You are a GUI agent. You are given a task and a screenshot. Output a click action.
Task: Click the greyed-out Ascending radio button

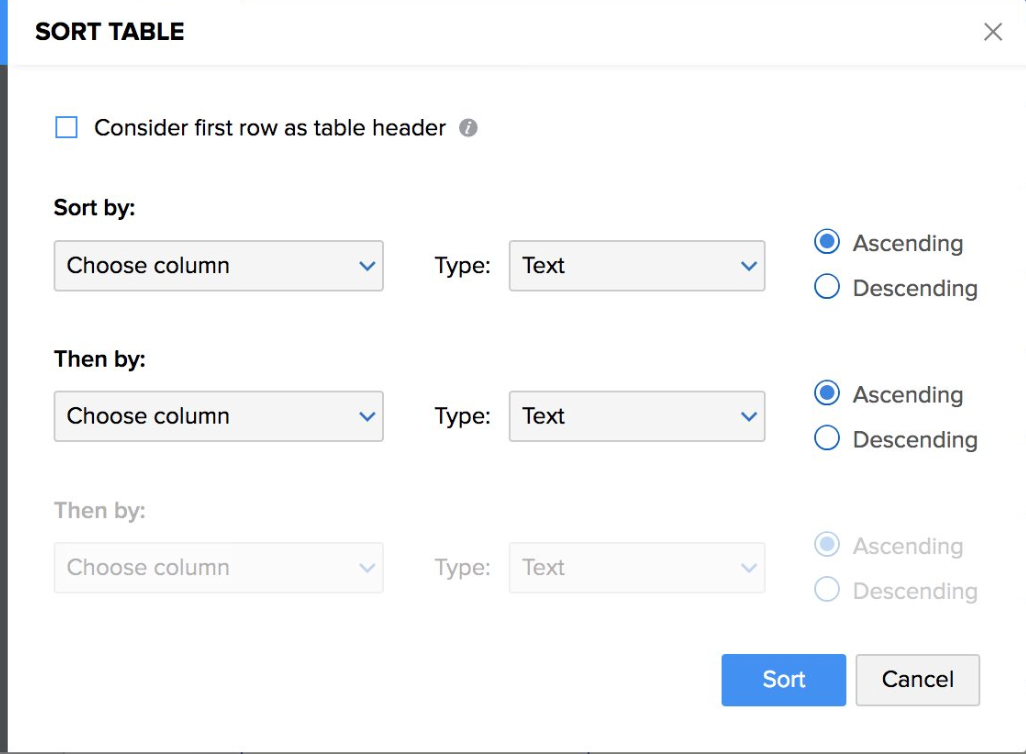827,545
